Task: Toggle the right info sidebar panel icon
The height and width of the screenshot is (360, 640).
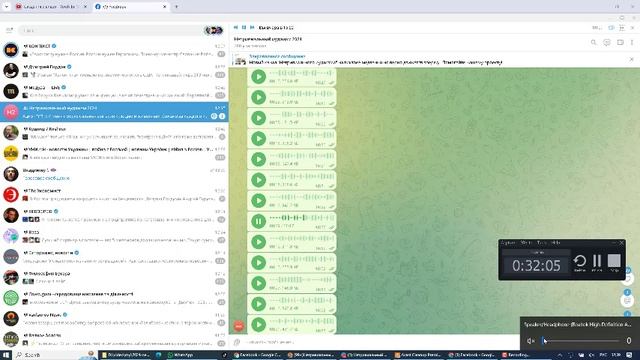Action: [x=620, y=42]
